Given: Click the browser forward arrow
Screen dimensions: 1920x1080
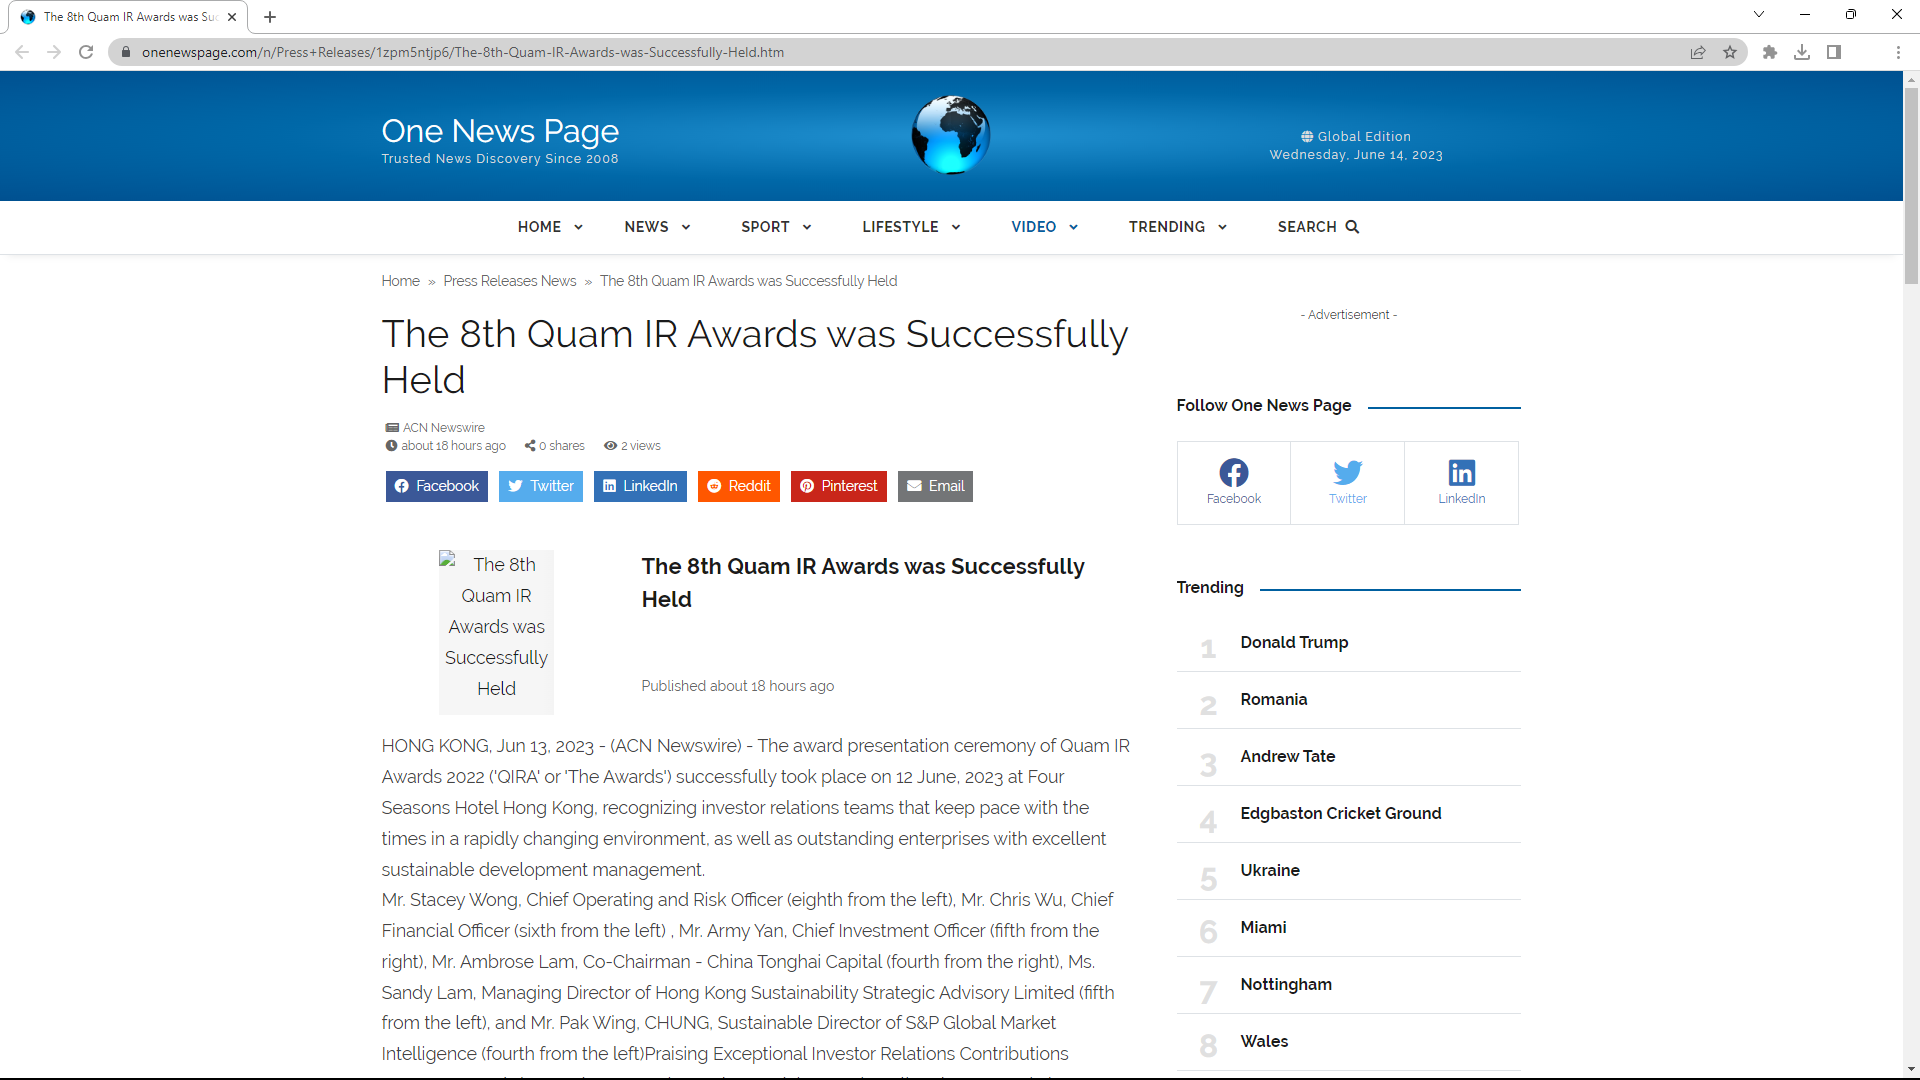Looking at the screenshot, I should [x=54, y=52].
